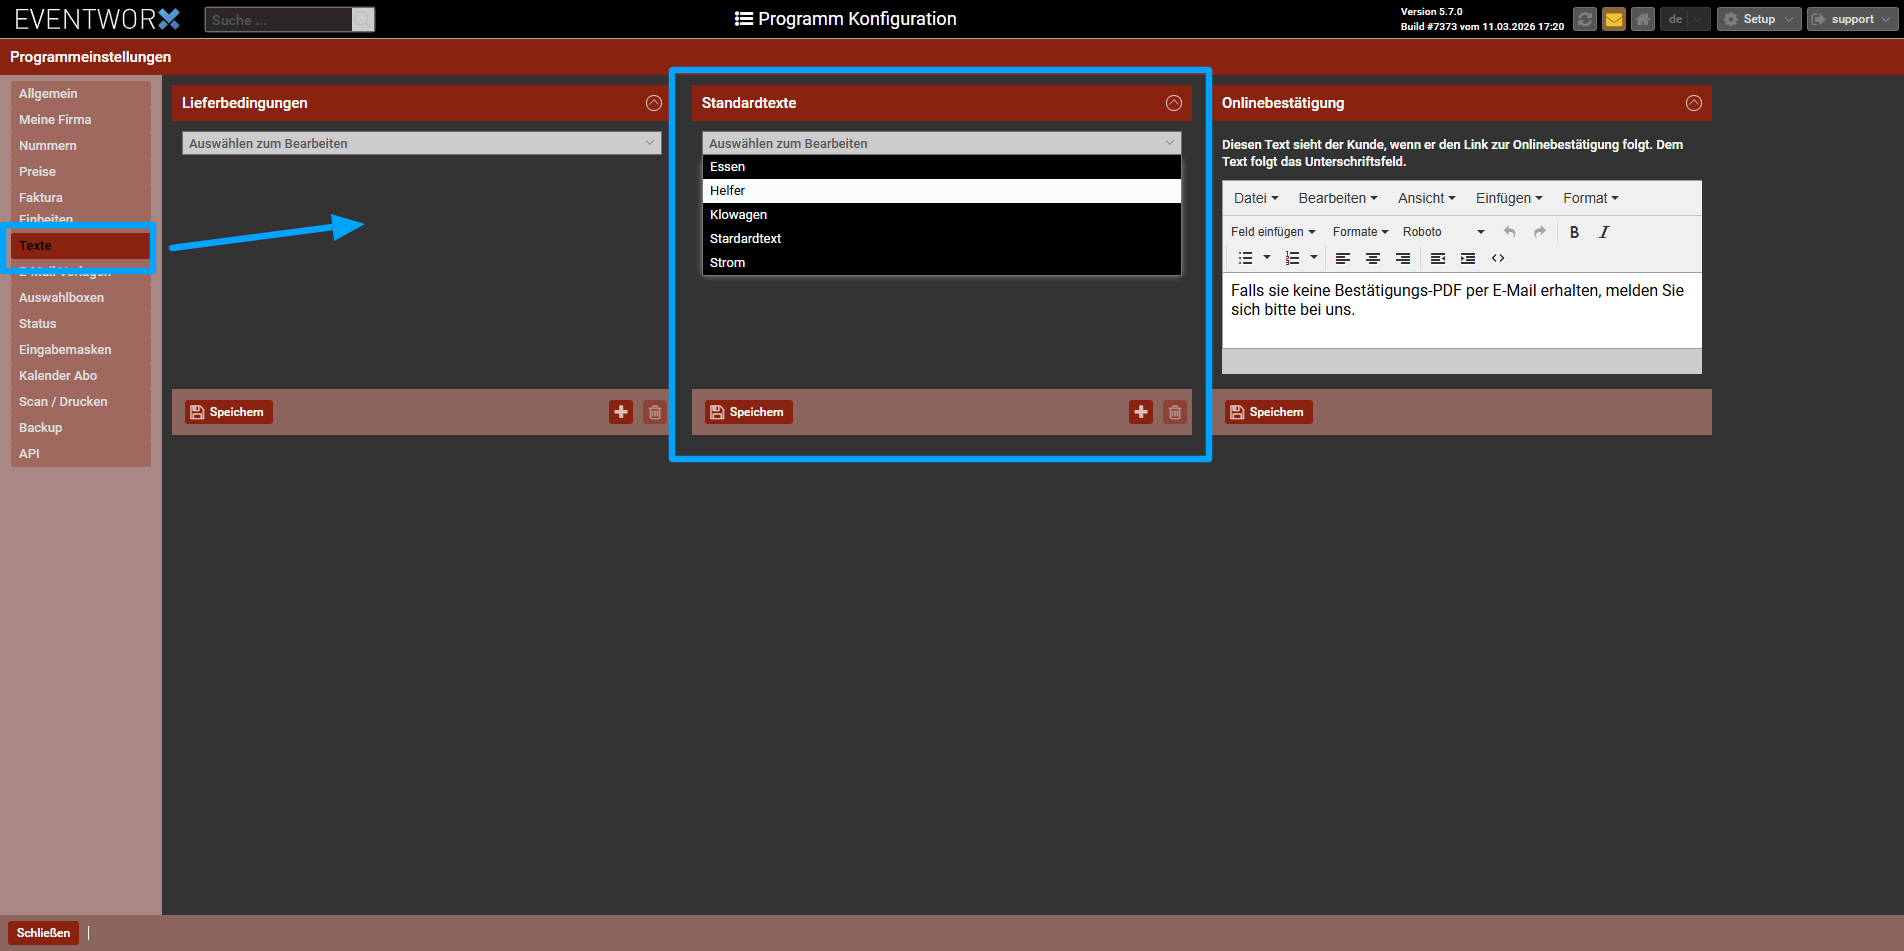Center align text in the editor
Screen dimensions: 1904x951
coord(1373,258)
